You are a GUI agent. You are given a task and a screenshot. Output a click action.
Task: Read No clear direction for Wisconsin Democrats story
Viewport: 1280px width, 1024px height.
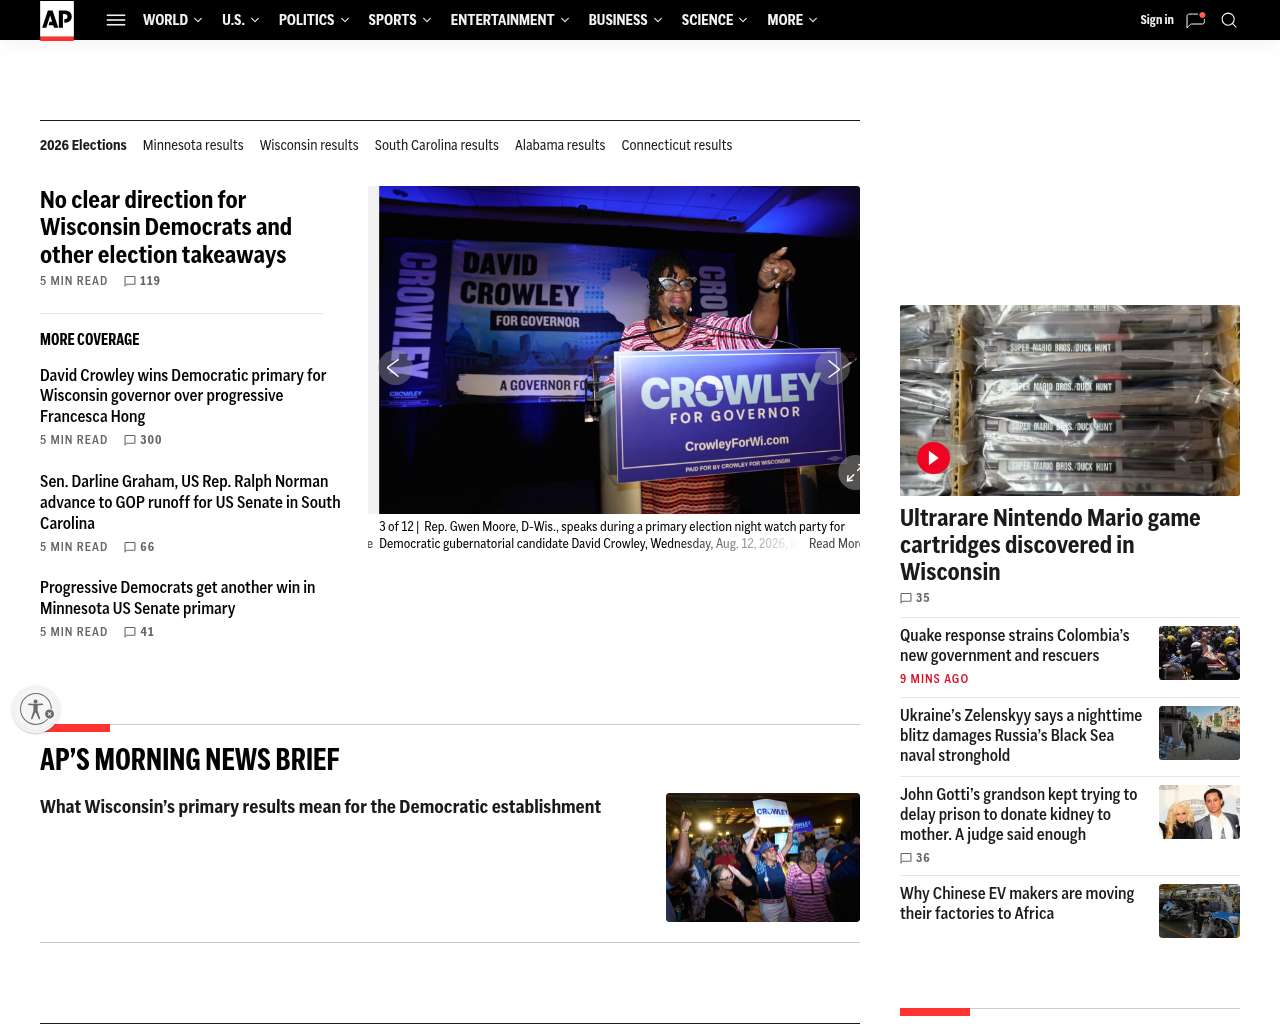click(166, 227)
